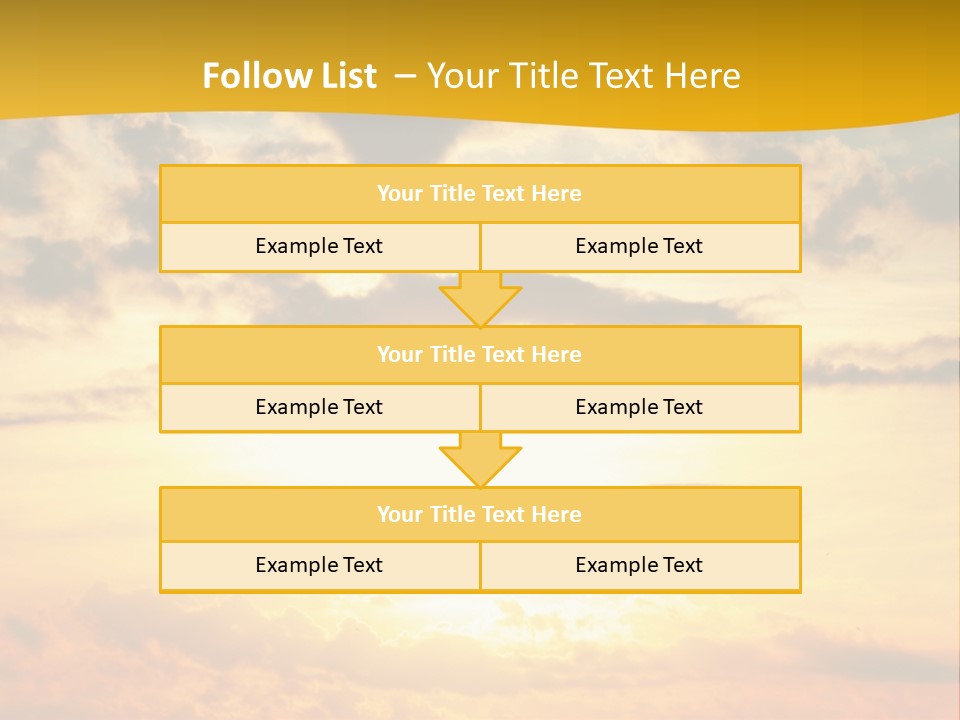960x720 pixels.
Task: Select the second 'Your Title Text Here' header
Action: (479, 354)
